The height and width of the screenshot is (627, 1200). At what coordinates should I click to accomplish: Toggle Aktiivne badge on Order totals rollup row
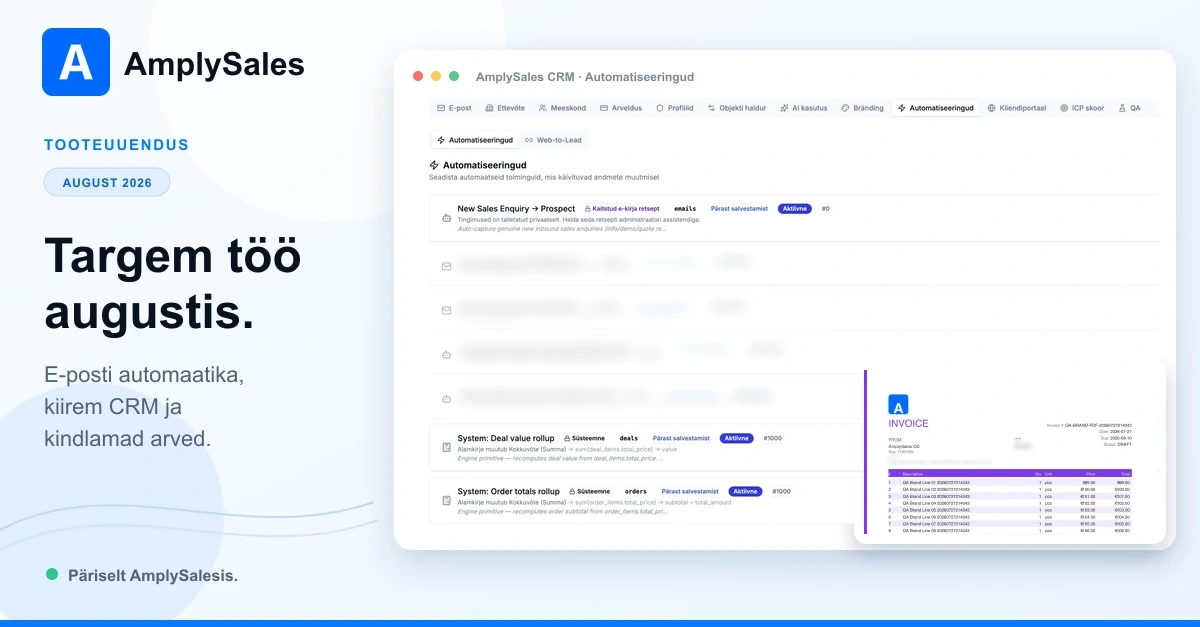(x=745, y=491)
